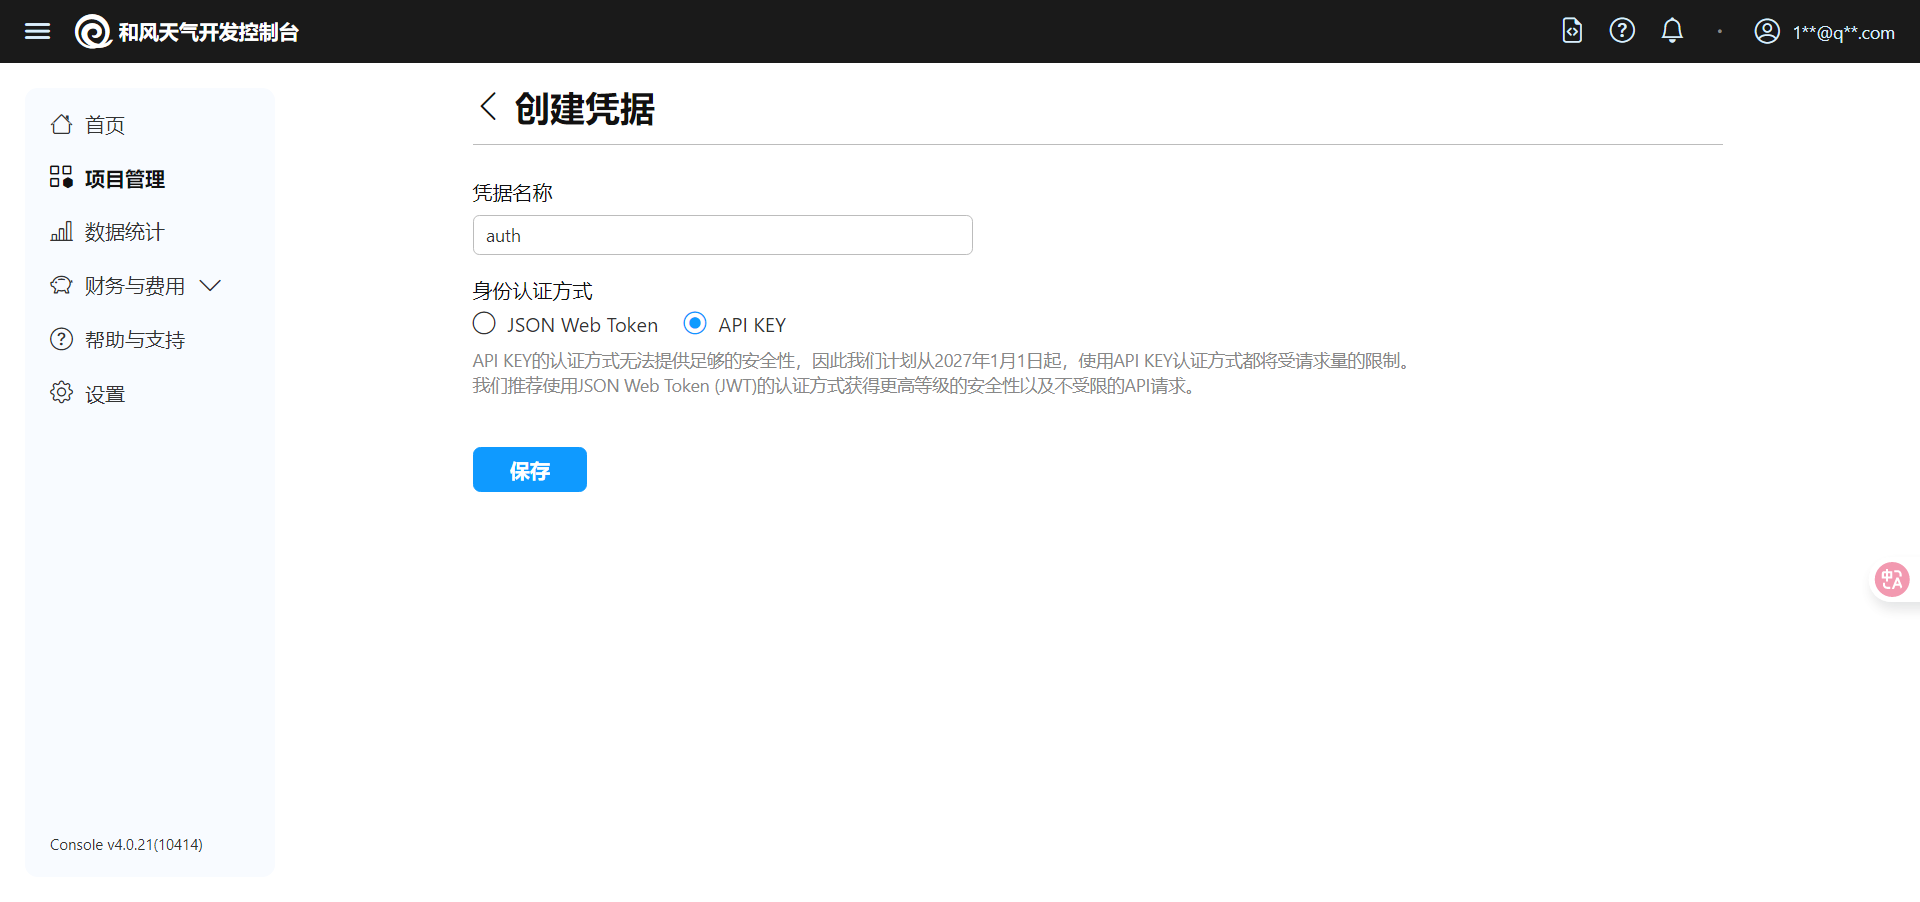Open the documentation file icon
Screen dimensions: 1920x902
(1572, 31)
